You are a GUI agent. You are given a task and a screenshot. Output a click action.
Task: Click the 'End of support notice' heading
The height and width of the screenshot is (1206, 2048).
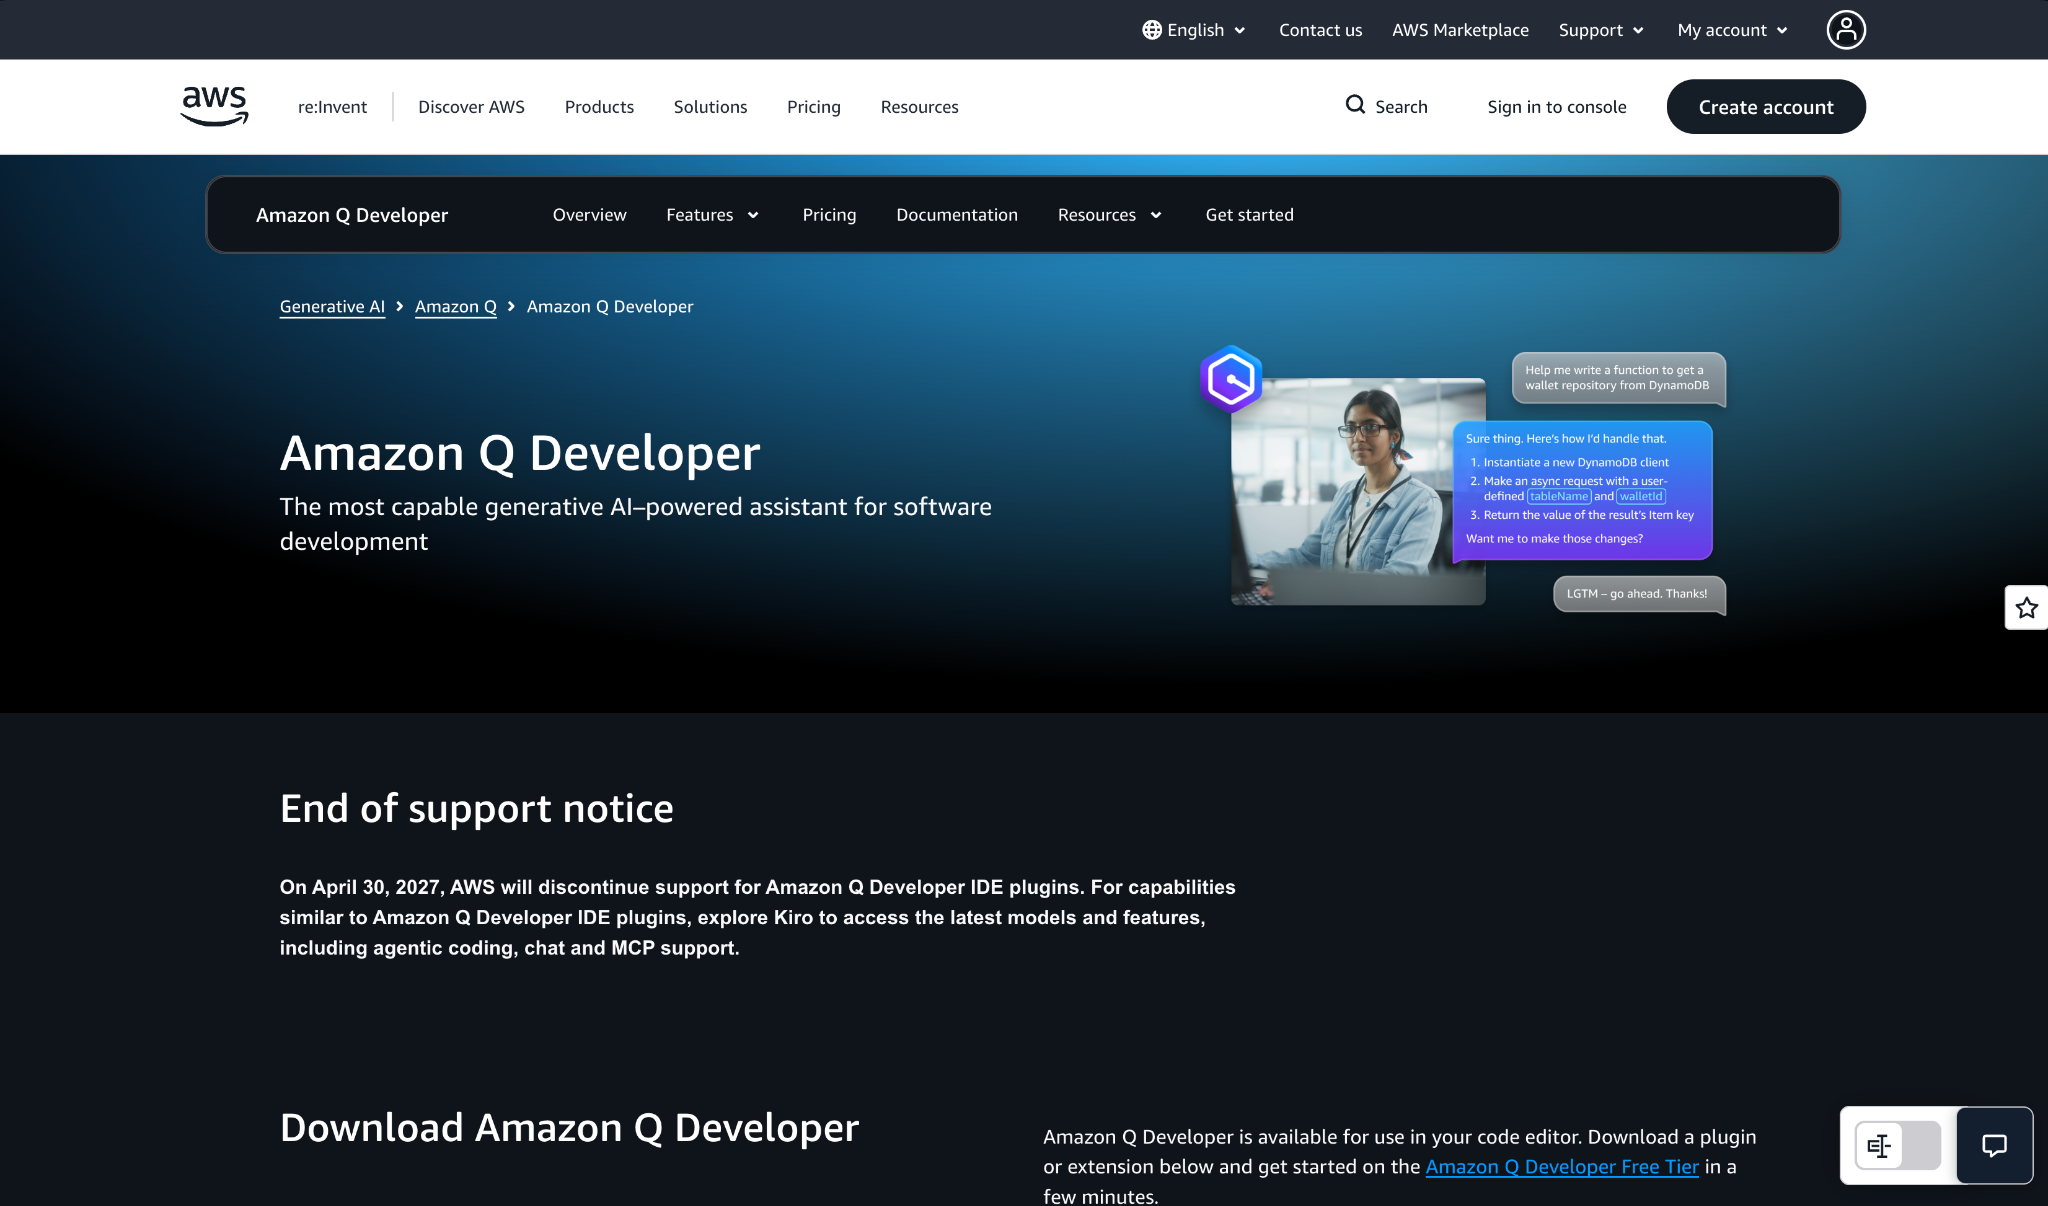(x=477, y=808)
